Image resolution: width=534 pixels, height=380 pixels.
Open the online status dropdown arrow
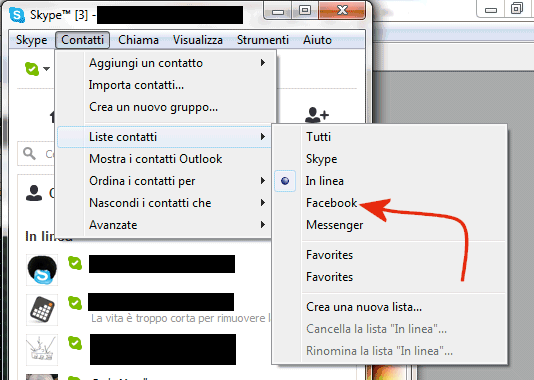47,69
